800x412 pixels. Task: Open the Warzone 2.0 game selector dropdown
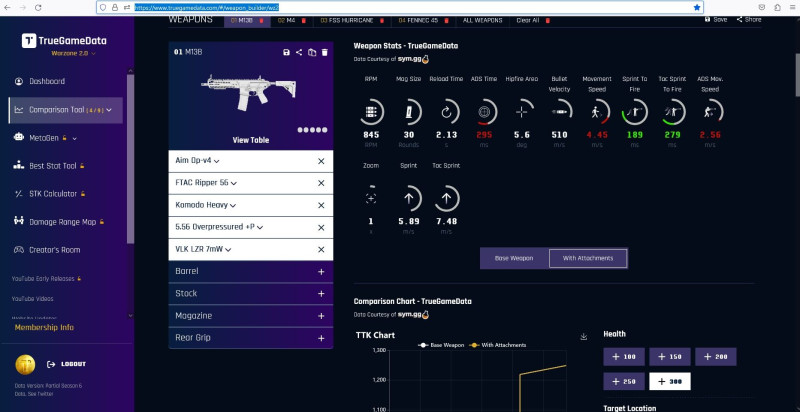pos(73,53)
